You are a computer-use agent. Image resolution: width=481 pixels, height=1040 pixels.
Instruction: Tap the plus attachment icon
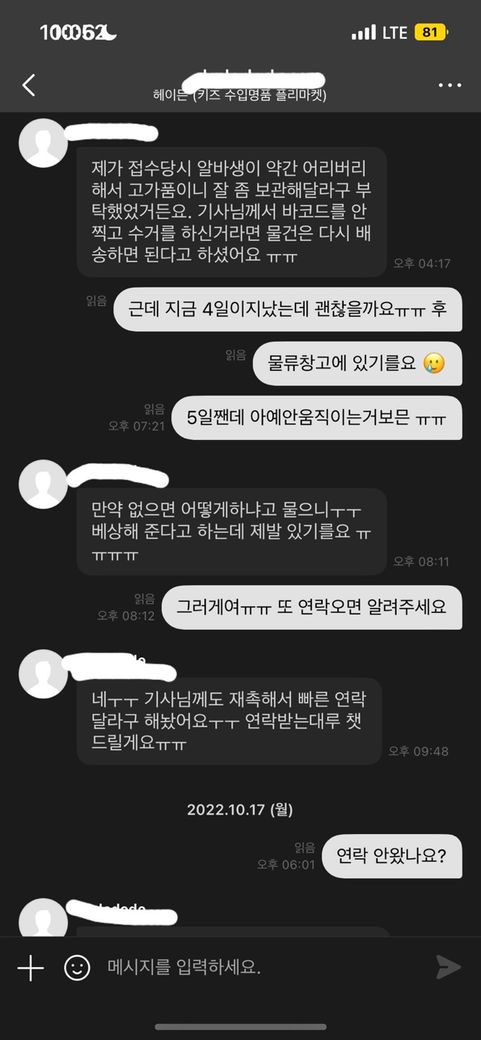(x=31, y=968)
